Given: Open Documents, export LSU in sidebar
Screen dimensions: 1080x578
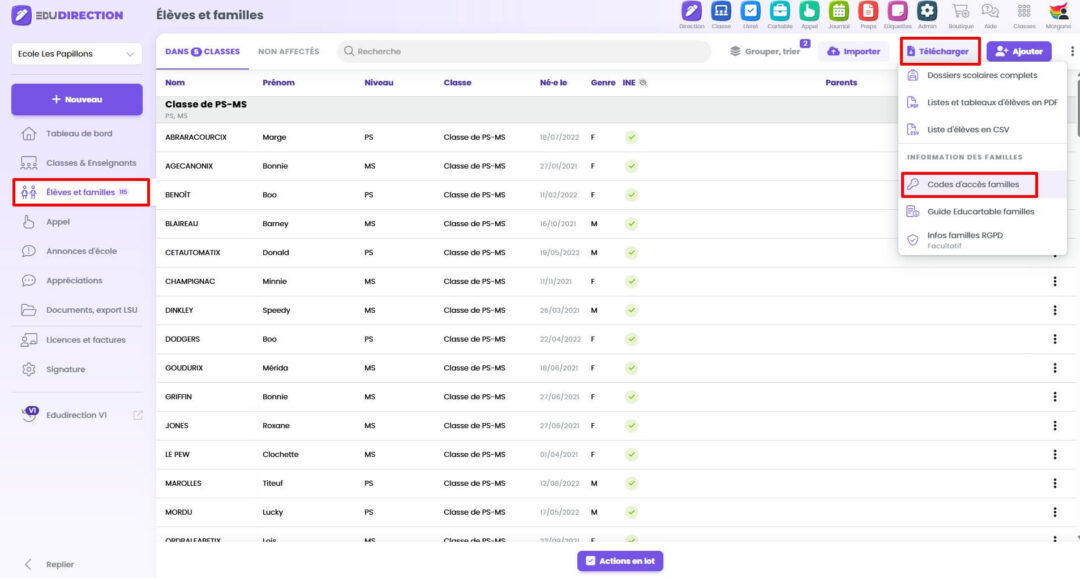Looking at the screenshot, I should 77,310.
